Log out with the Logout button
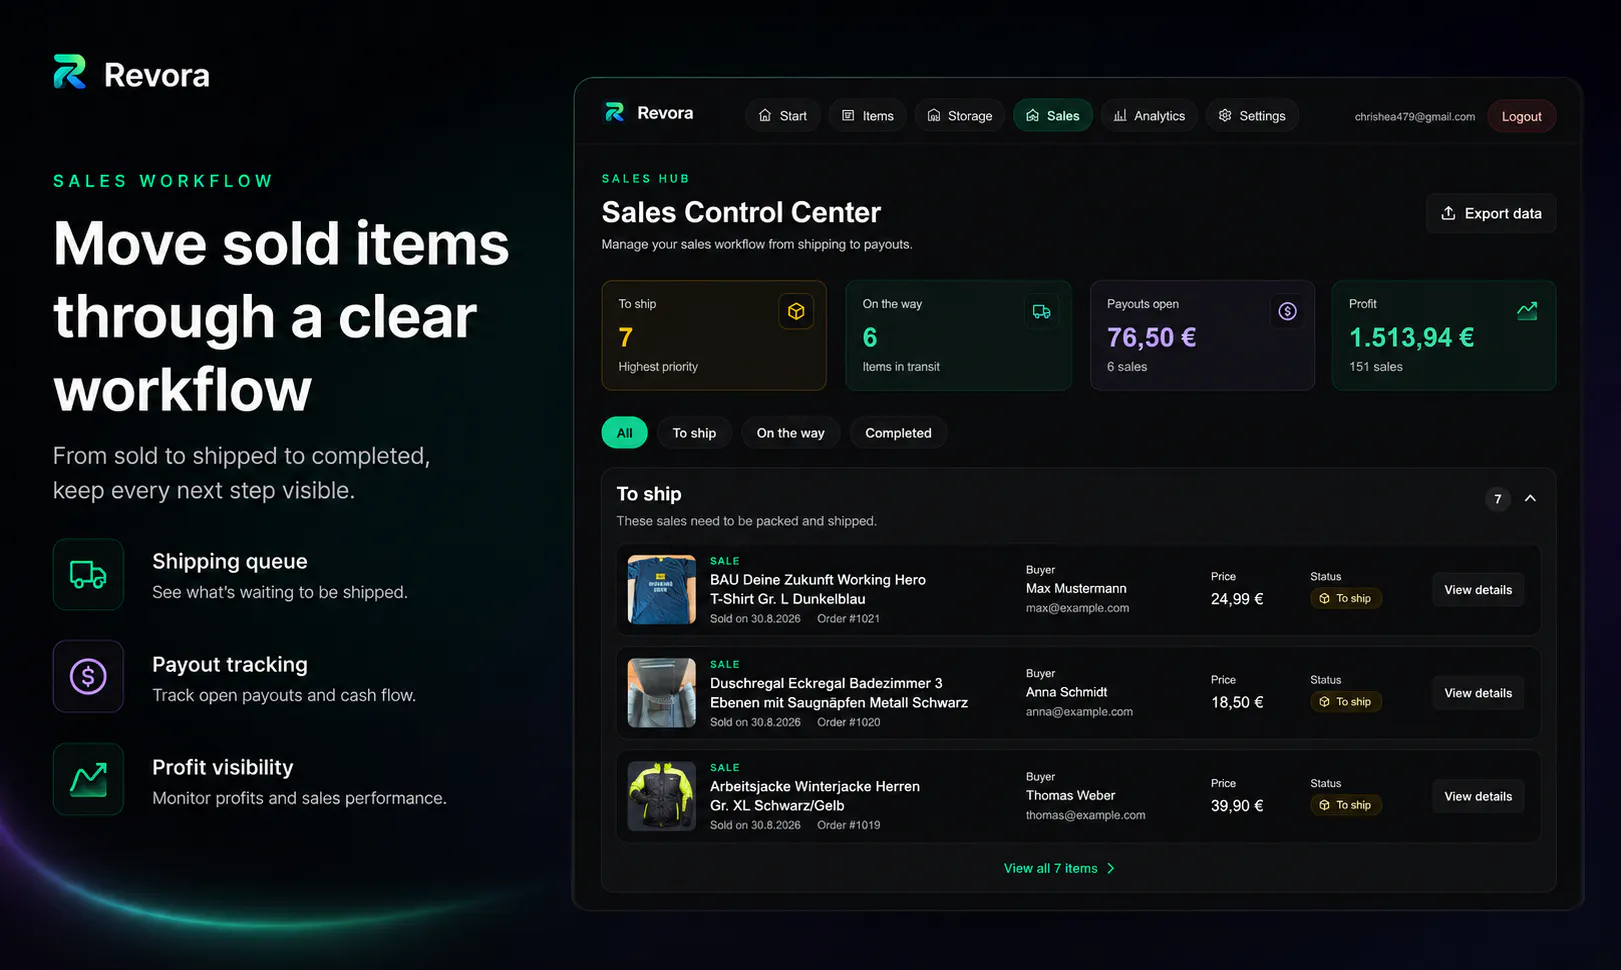1621x970 pixels. click(x=1521, y=116)
